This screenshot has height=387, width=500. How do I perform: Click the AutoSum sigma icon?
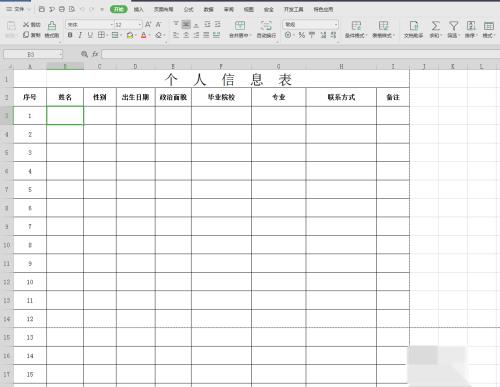pyautogui.click(x=435, y=26)
